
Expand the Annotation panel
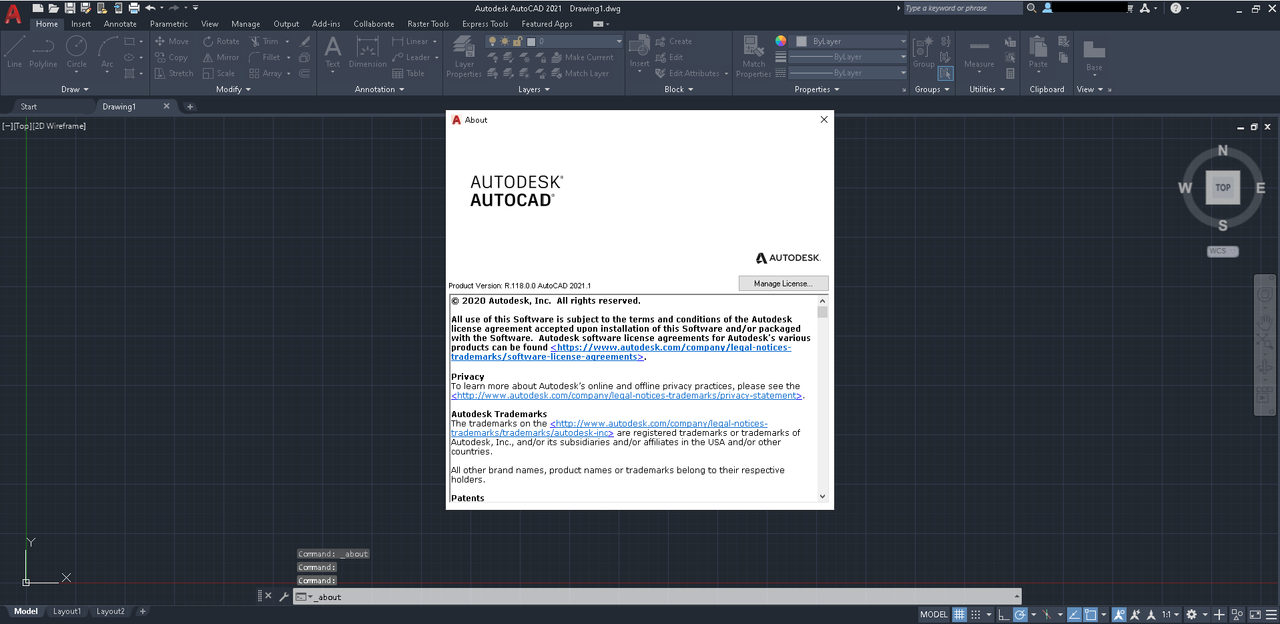point(380,89)
